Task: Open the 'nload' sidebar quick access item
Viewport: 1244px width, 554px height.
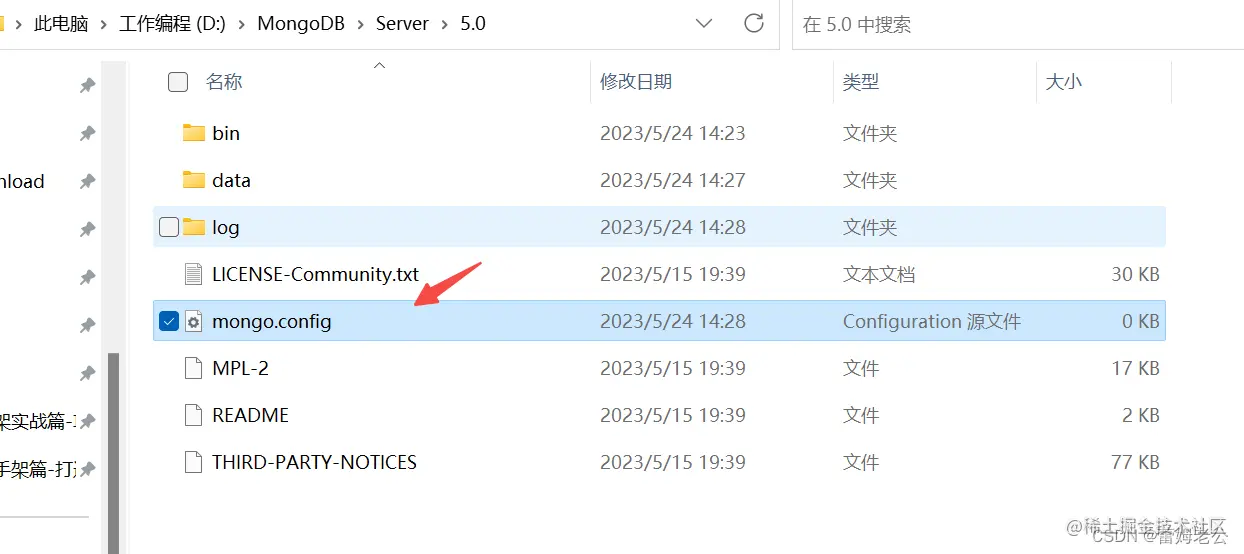Action: [x=22, y=181]
